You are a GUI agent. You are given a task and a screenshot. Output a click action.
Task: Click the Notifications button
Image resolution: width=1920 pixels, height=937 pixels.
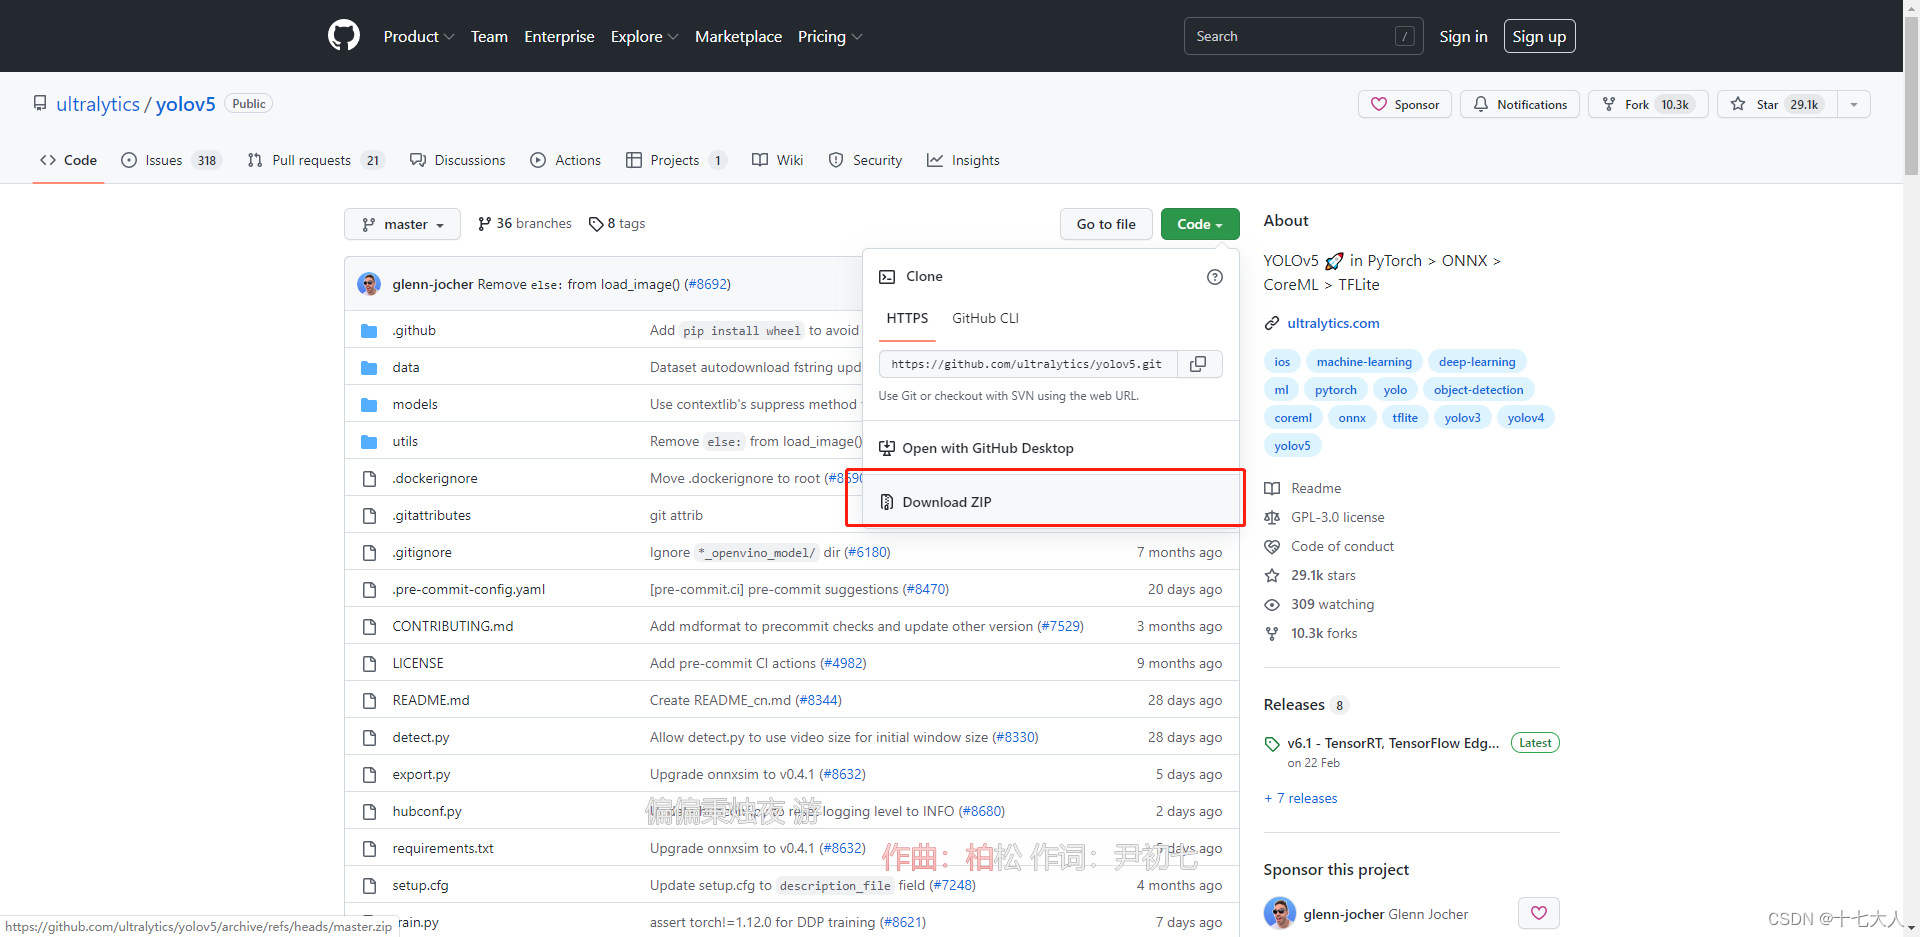1520,104
